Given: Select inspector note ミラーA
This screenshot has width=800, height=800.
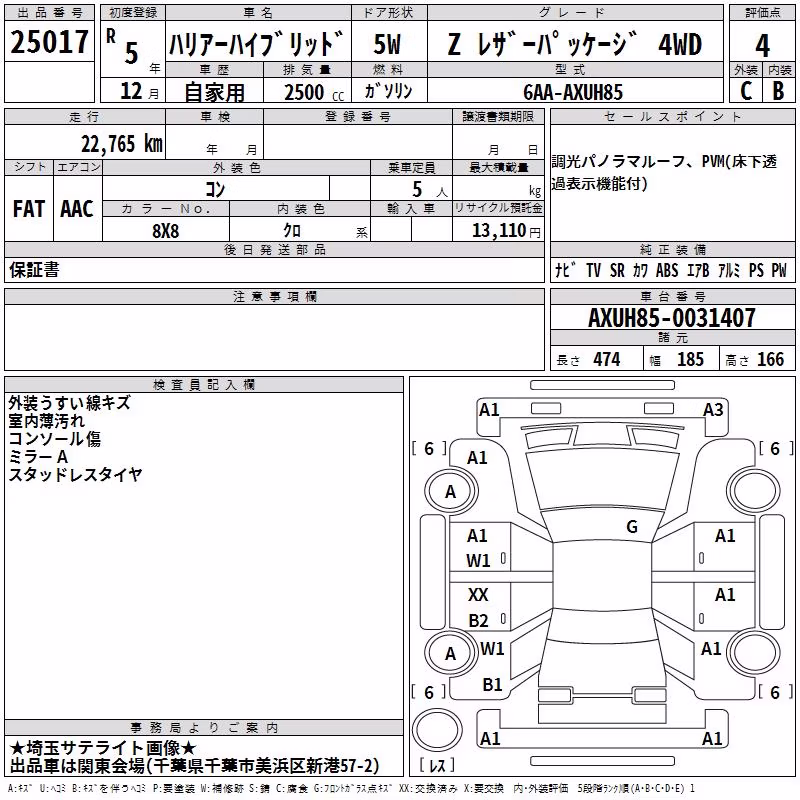Looking at the screenshot, I should pos(38,457).
